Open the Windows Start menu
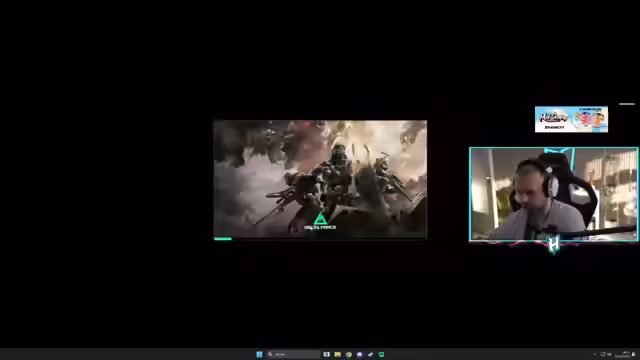 point(259,354)
